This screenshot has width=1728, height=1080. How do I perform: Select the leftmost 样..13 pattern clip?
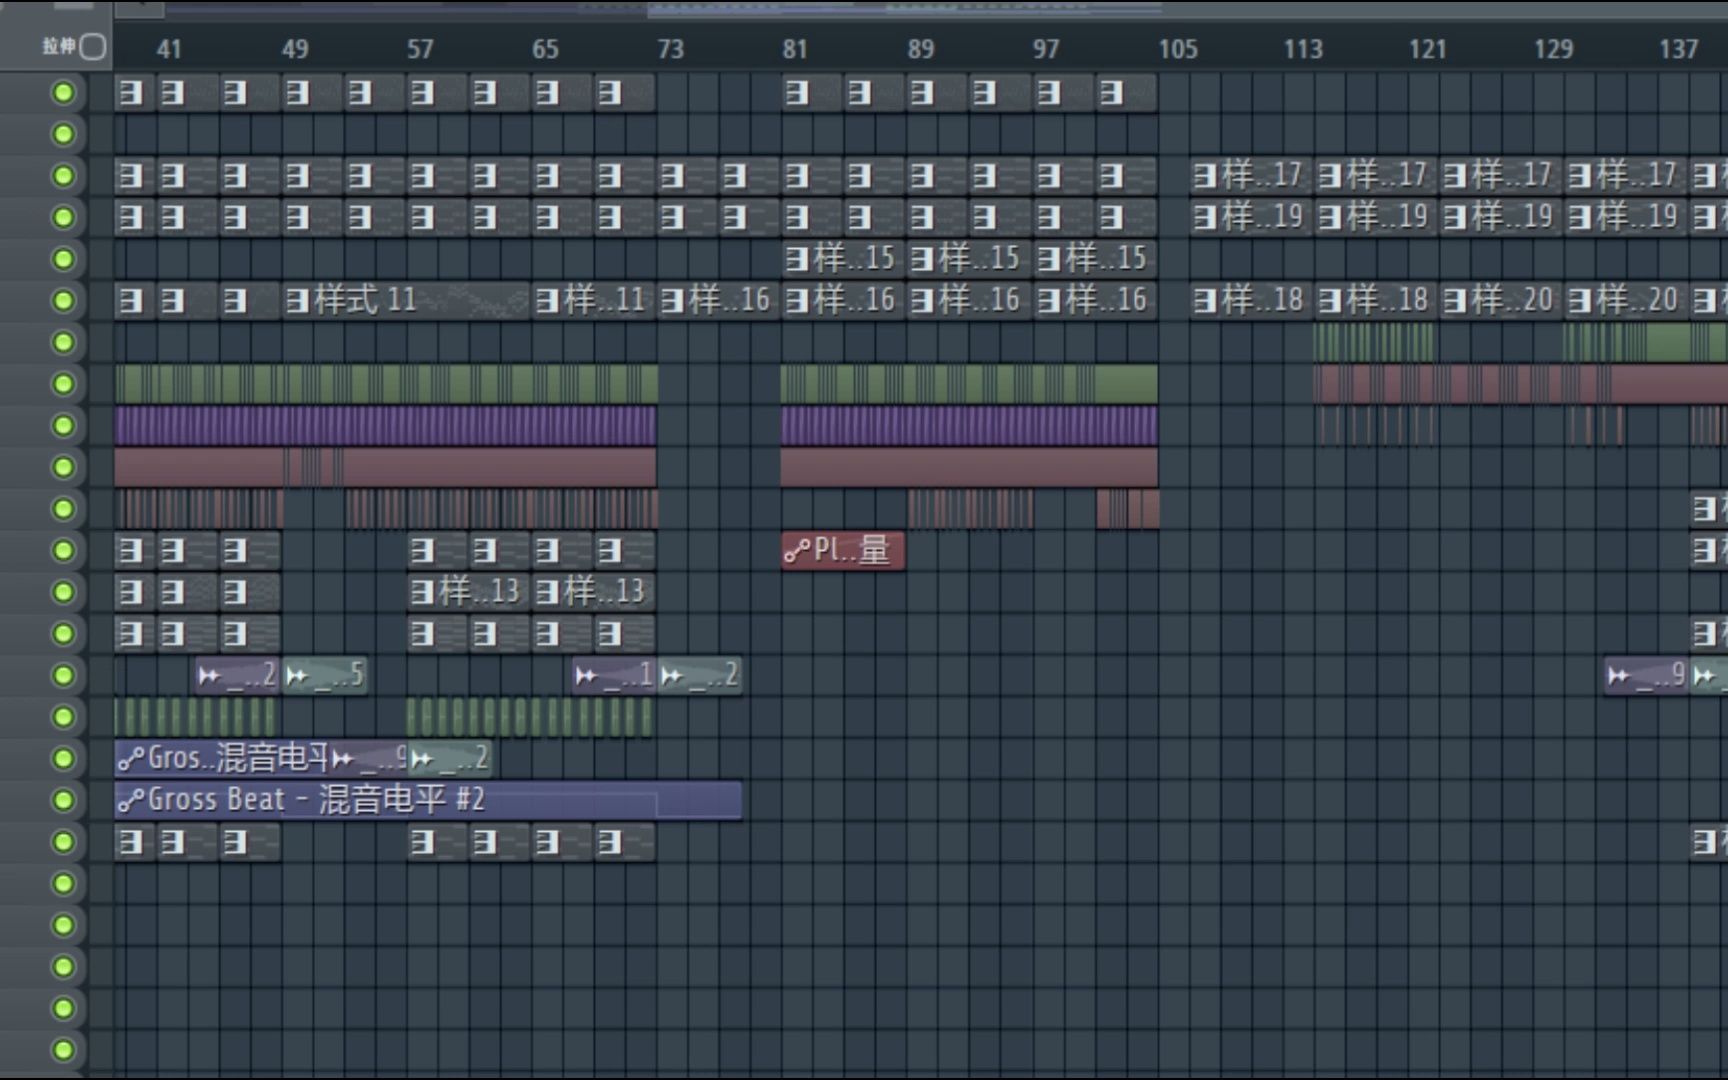click(x=468, y=592)
